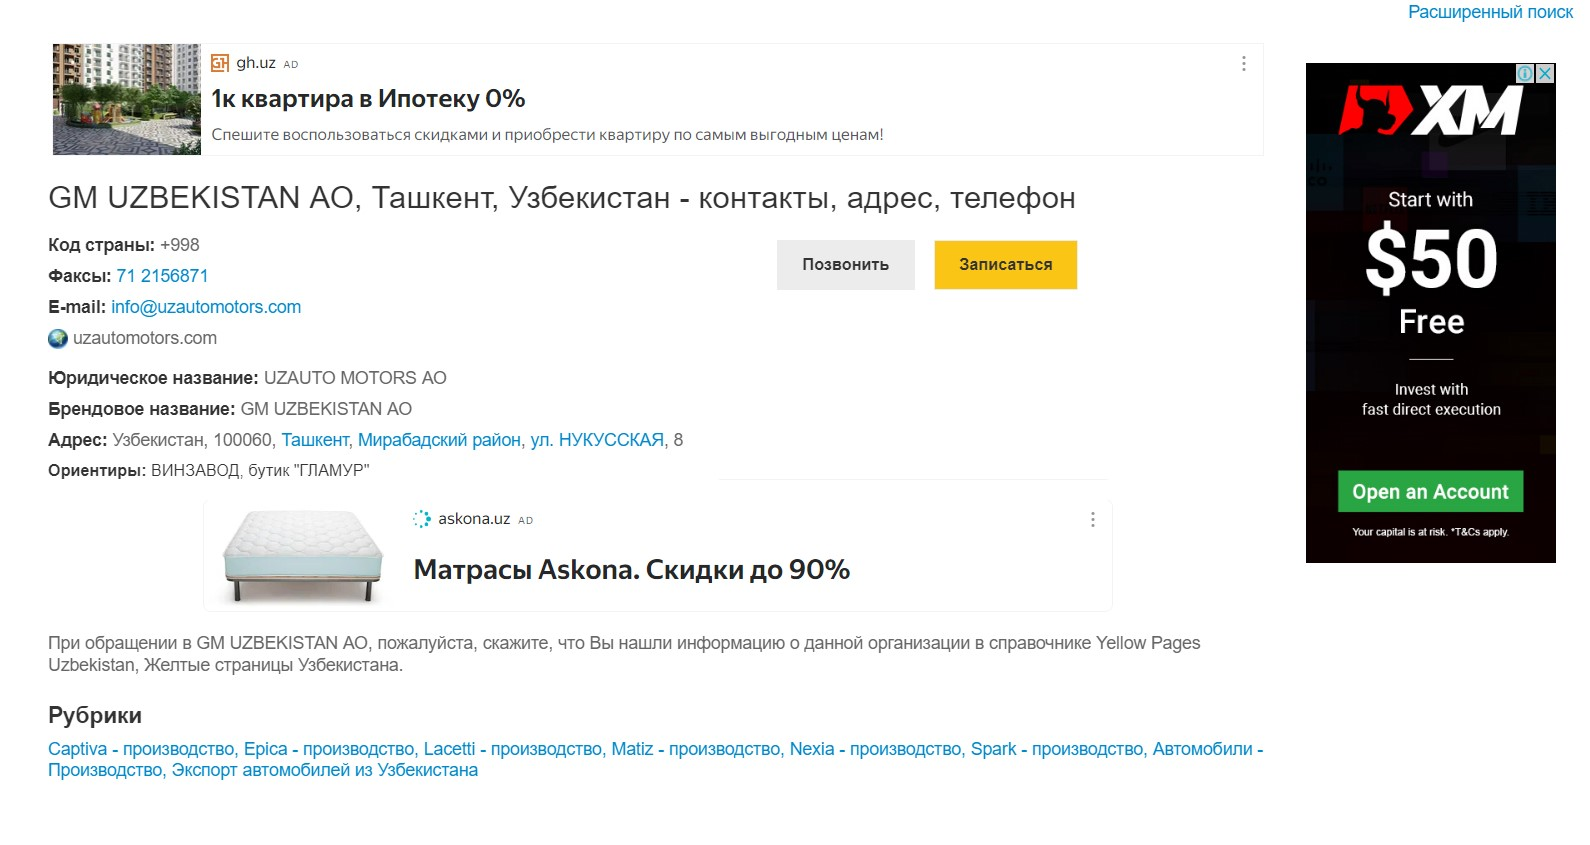Viewport: 1590px width, 845px height.
Task: Click the Ташкент address link
Action: click(315, 440)
